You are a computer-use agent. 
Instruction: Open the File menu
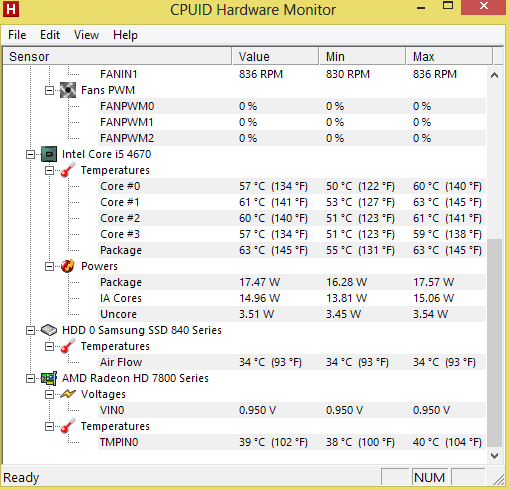tap(17, 35)
